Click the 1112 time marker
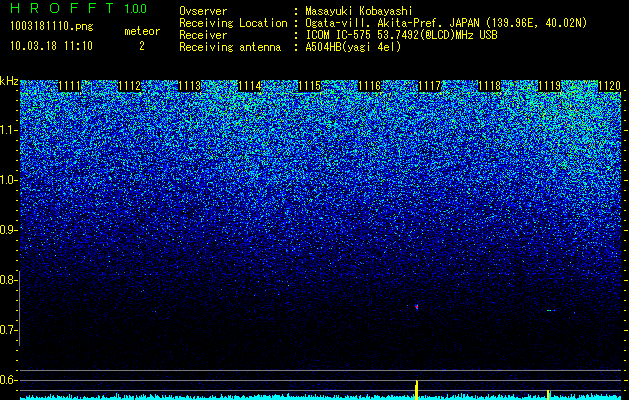The image size is (629, 400). point(130,86)
